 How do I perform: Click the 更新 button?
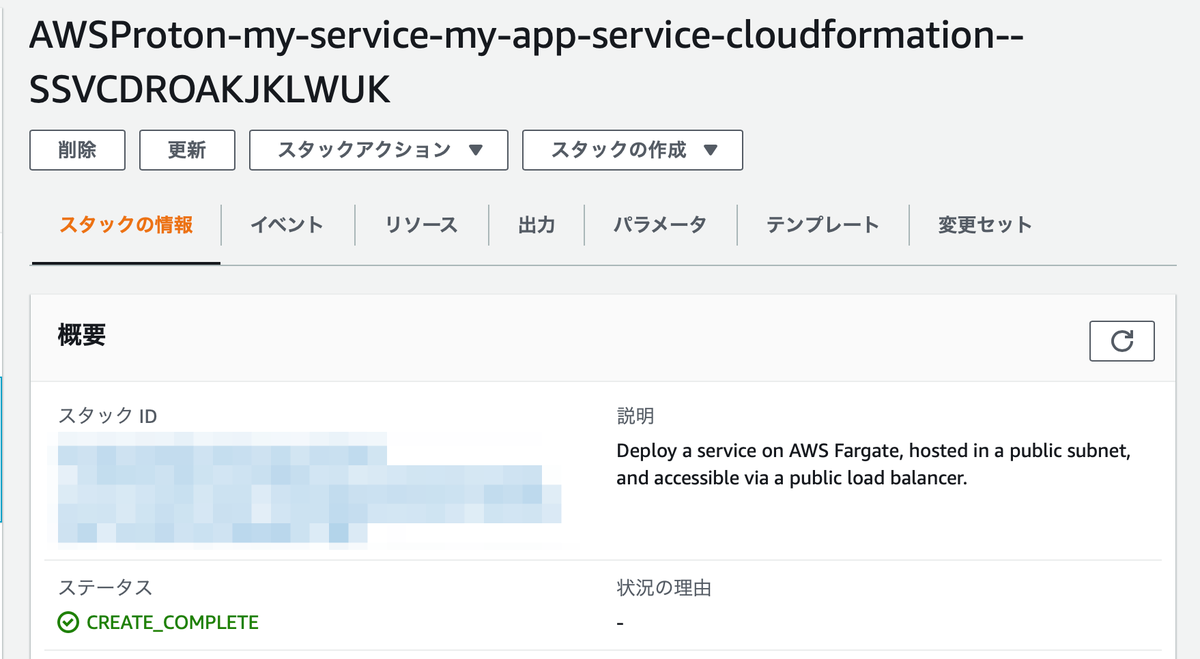(187, 150)
